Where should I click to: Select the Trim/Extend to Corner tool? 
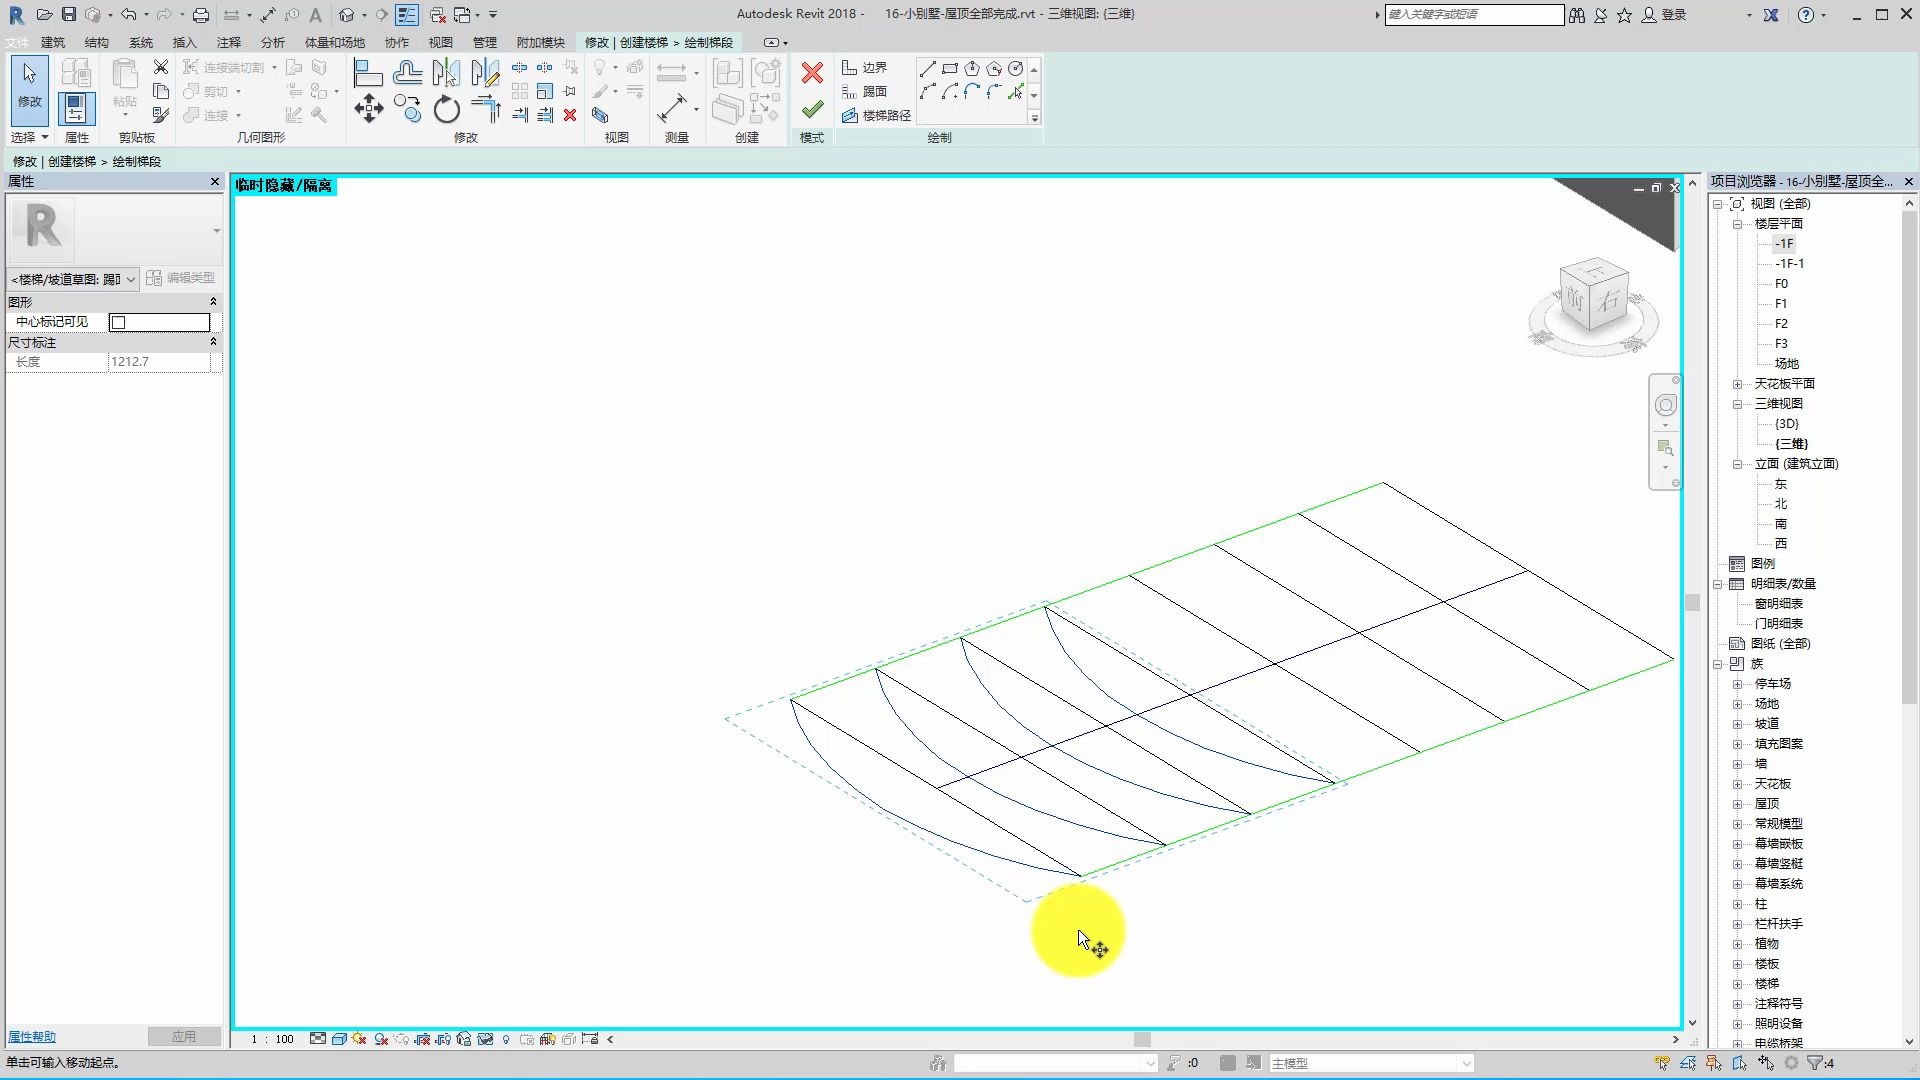pos(485,108)
